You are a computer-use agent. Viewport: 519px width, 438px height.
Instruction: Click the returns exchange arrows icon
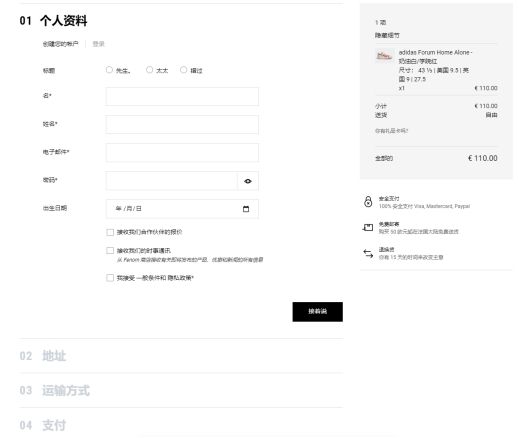(x=368, y=253)
